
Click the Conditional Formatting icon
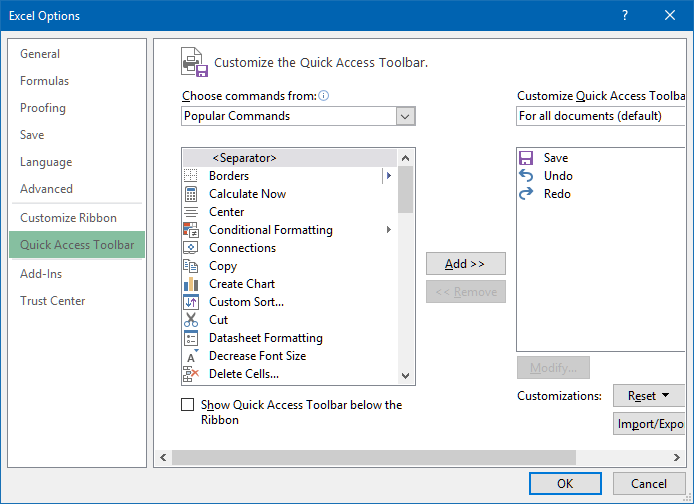point(191,230)
